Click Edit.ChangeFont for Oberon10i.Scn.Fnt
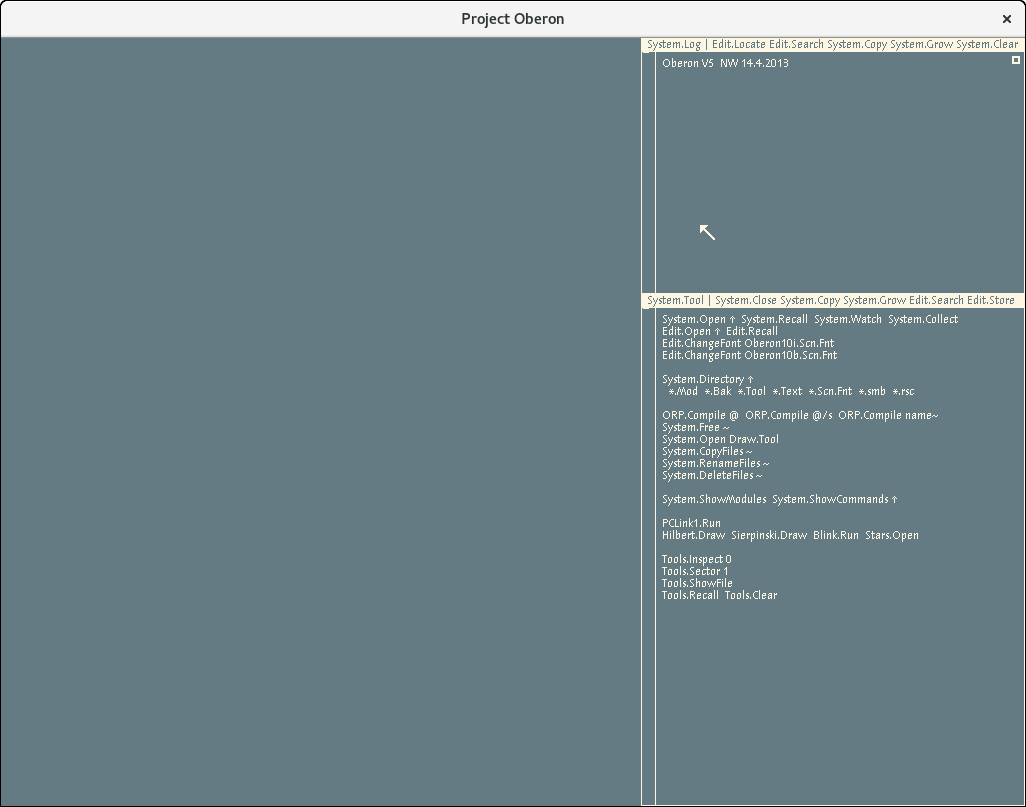The image size is (1026, 807). 701,343
